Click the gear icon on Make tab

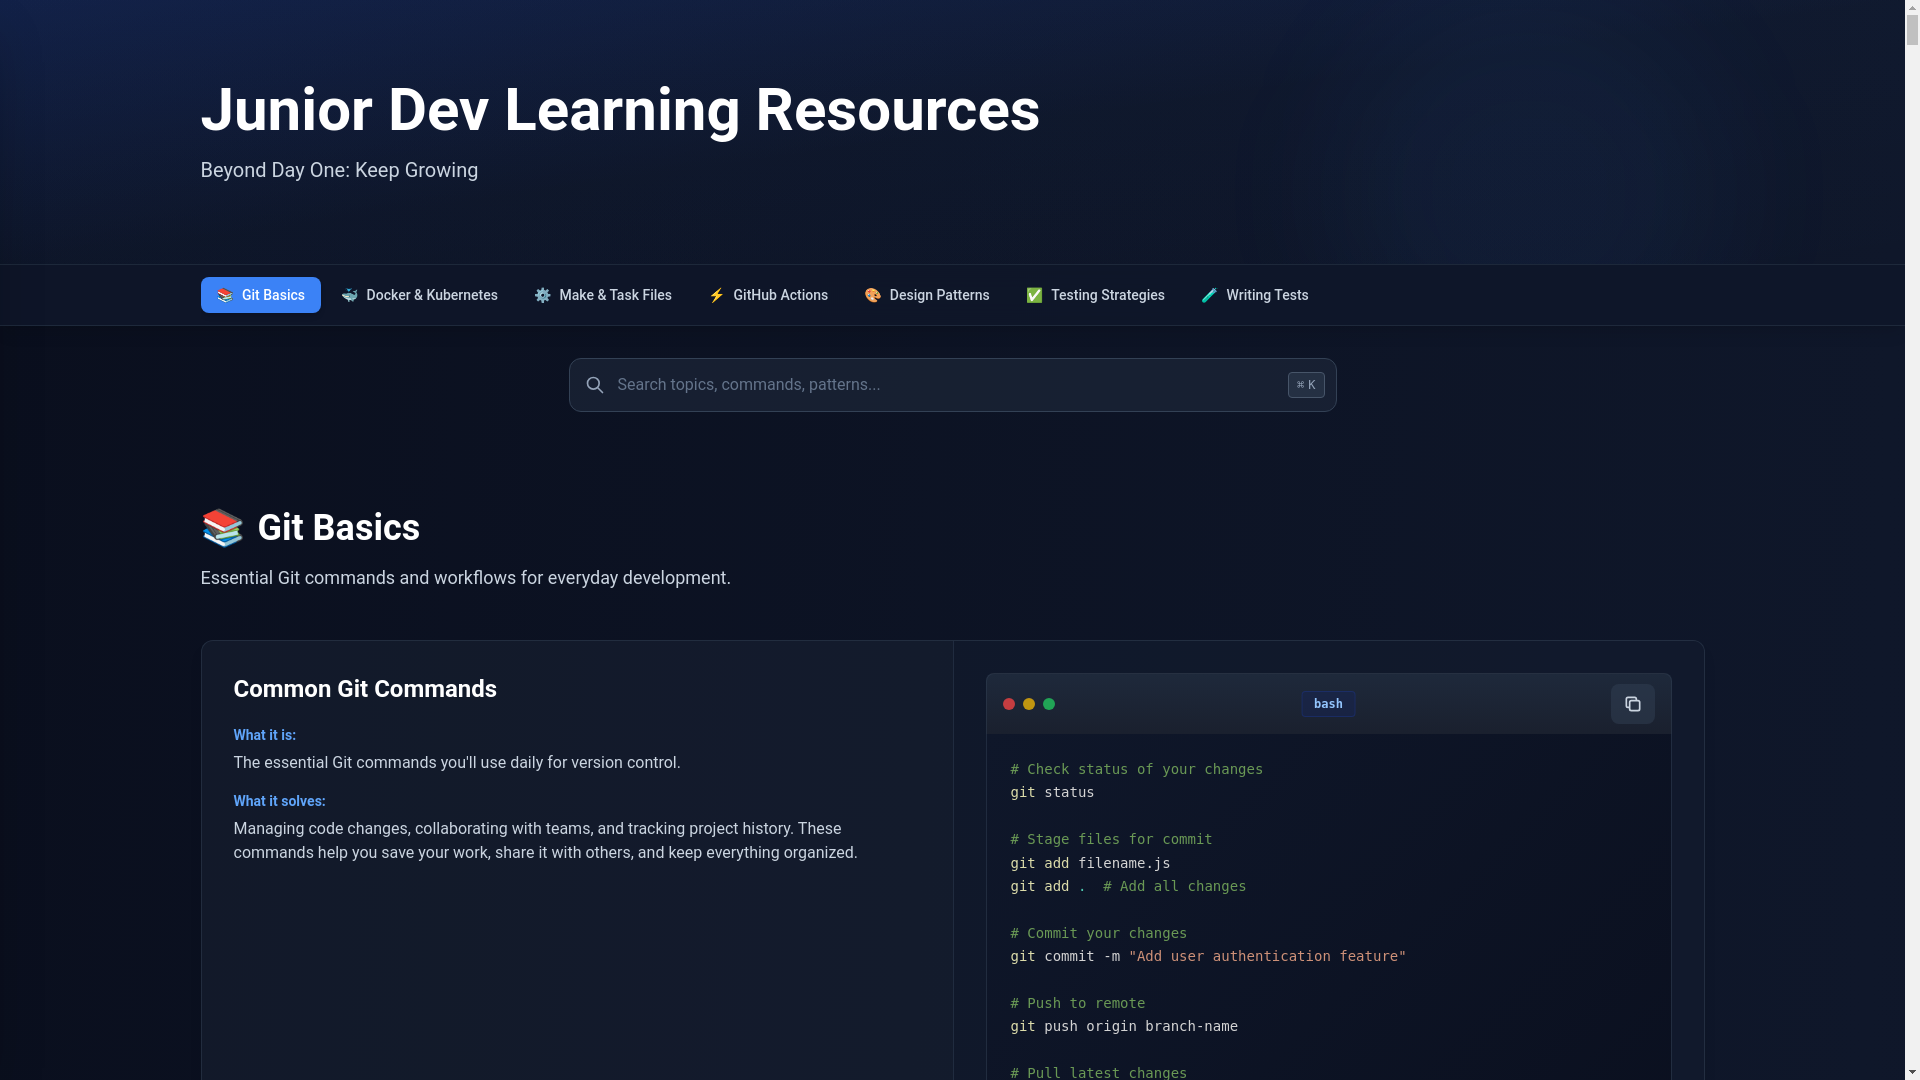click(x=542, y=295)
